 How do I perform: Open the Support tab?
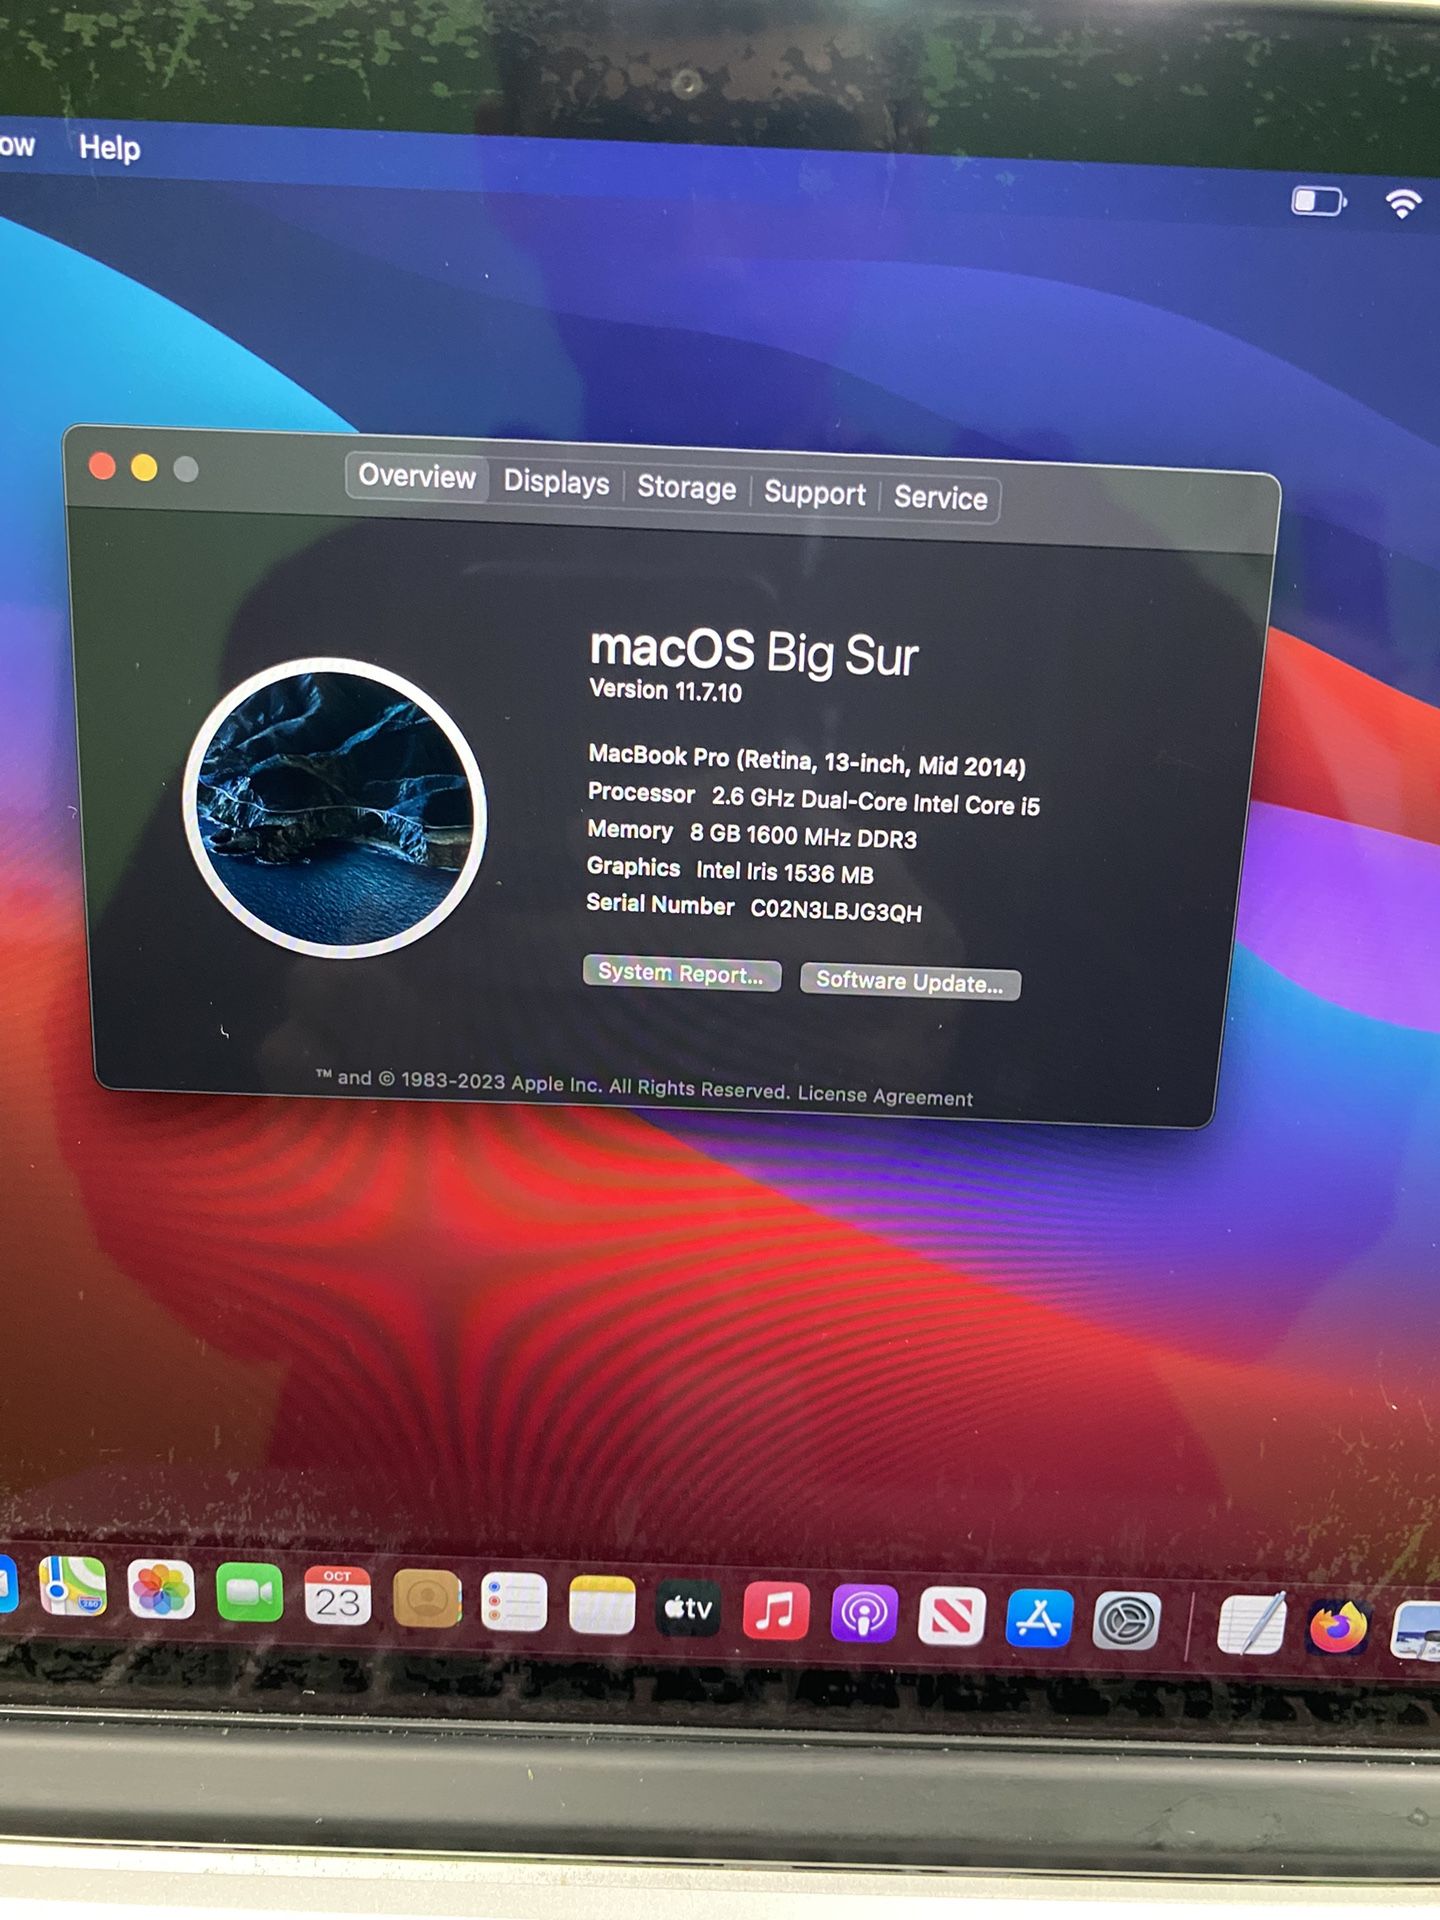click(x=815, y=493)
